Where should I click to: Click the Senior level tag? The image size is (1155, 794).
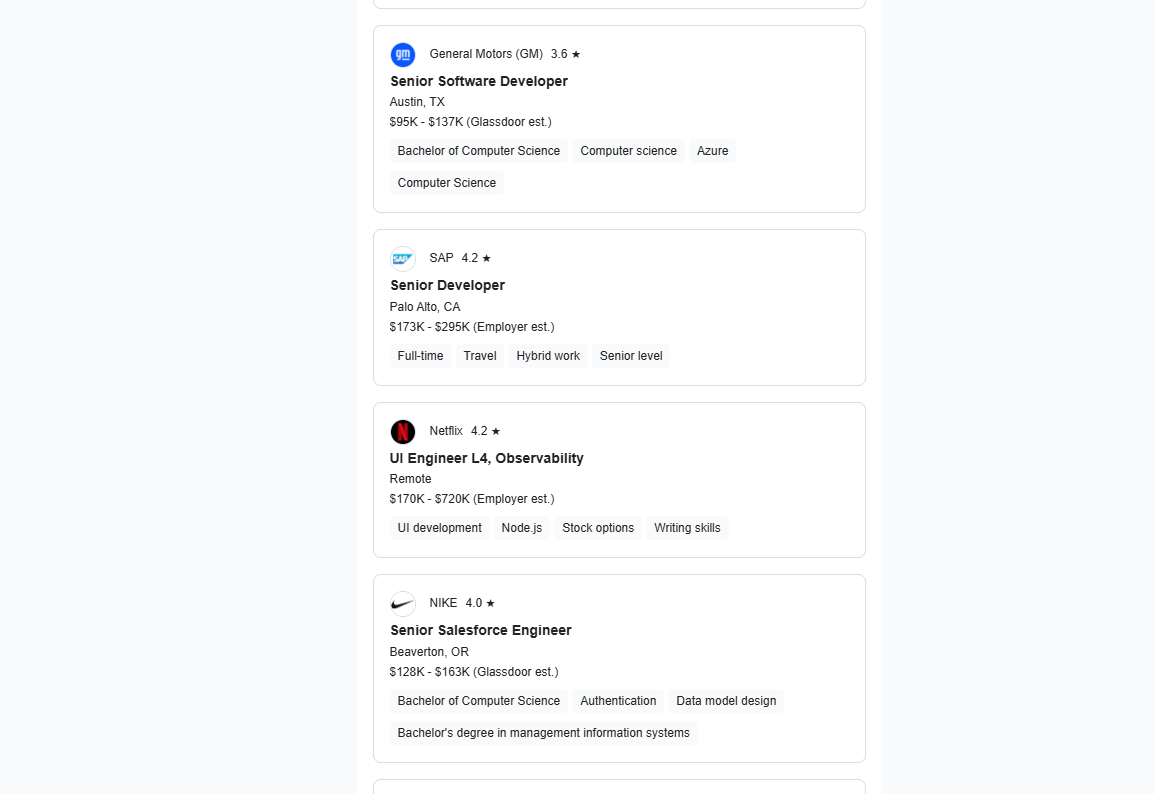click(631, 356)
